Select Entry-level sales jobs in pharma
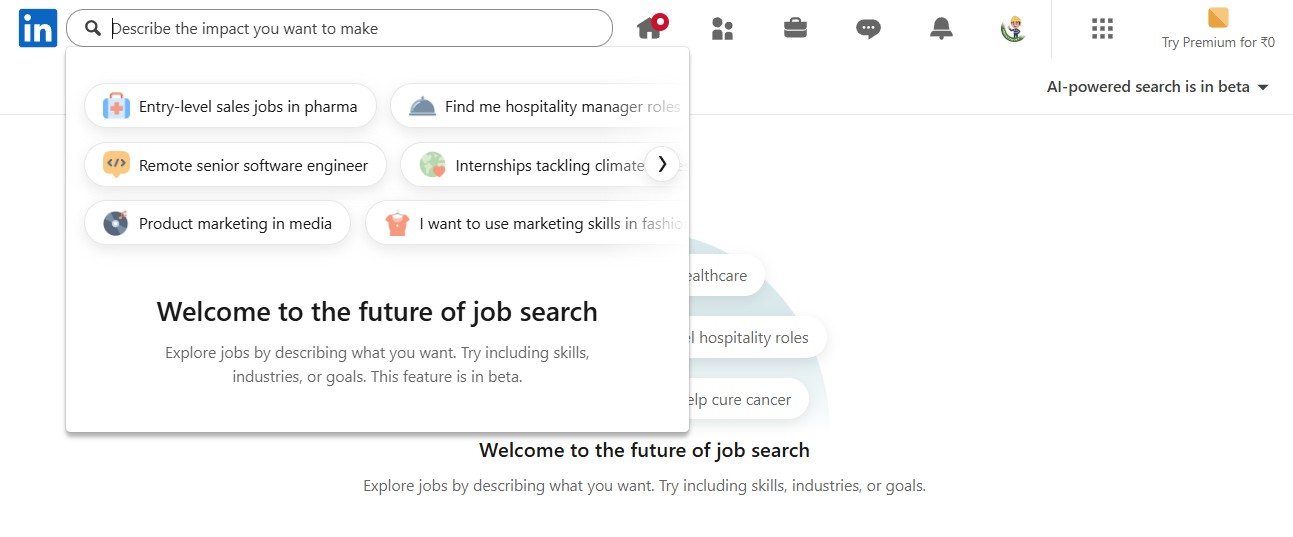The height and width of the screenshot is (537, 1293). tap(230, 106)
